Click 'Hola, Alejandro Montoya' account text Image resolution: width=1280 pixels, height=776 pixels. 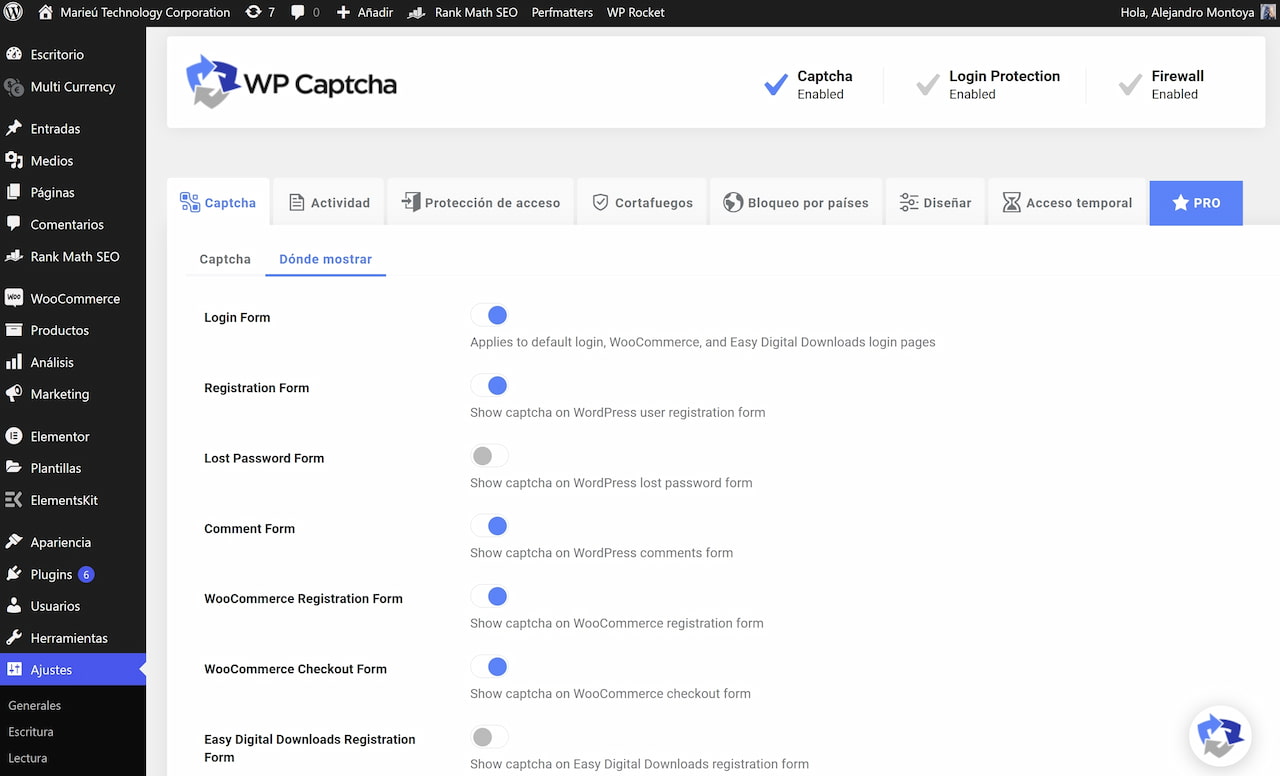(1187, 12)
